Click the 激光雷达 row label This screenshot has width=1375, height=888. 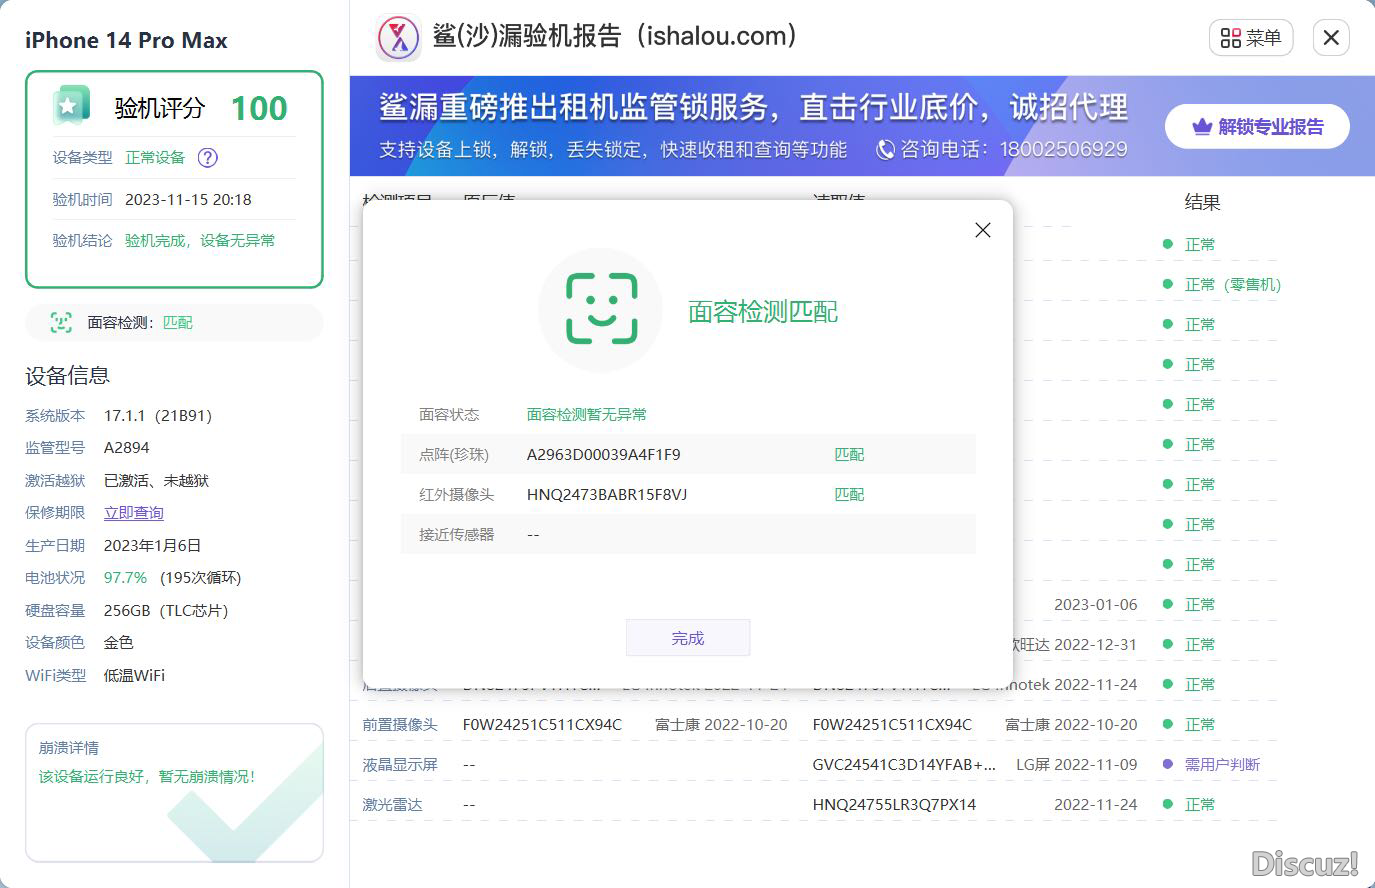tap(392, 804)
